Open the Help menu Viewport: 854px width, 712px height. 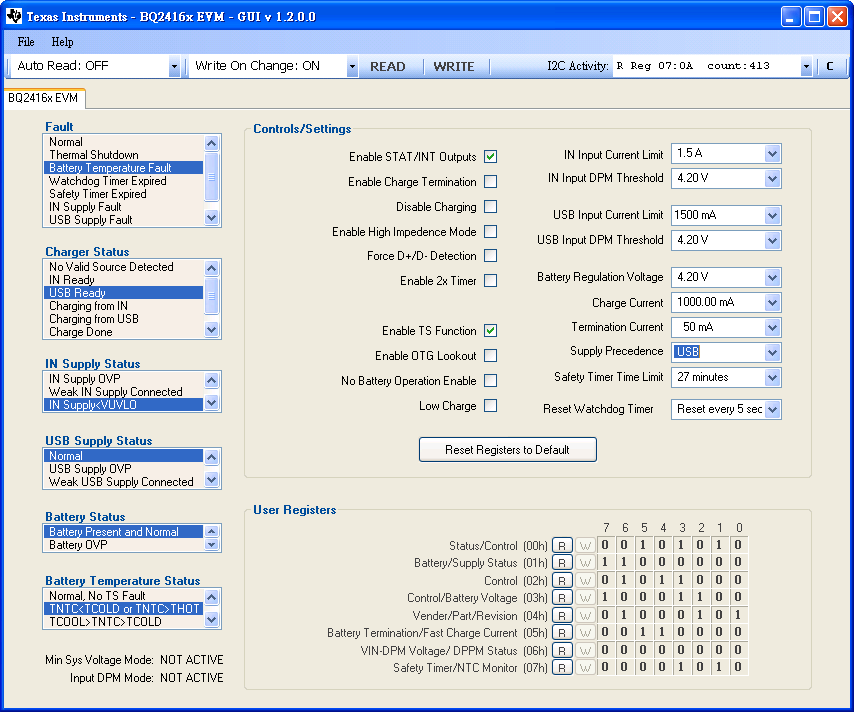[x=62, y=42]
